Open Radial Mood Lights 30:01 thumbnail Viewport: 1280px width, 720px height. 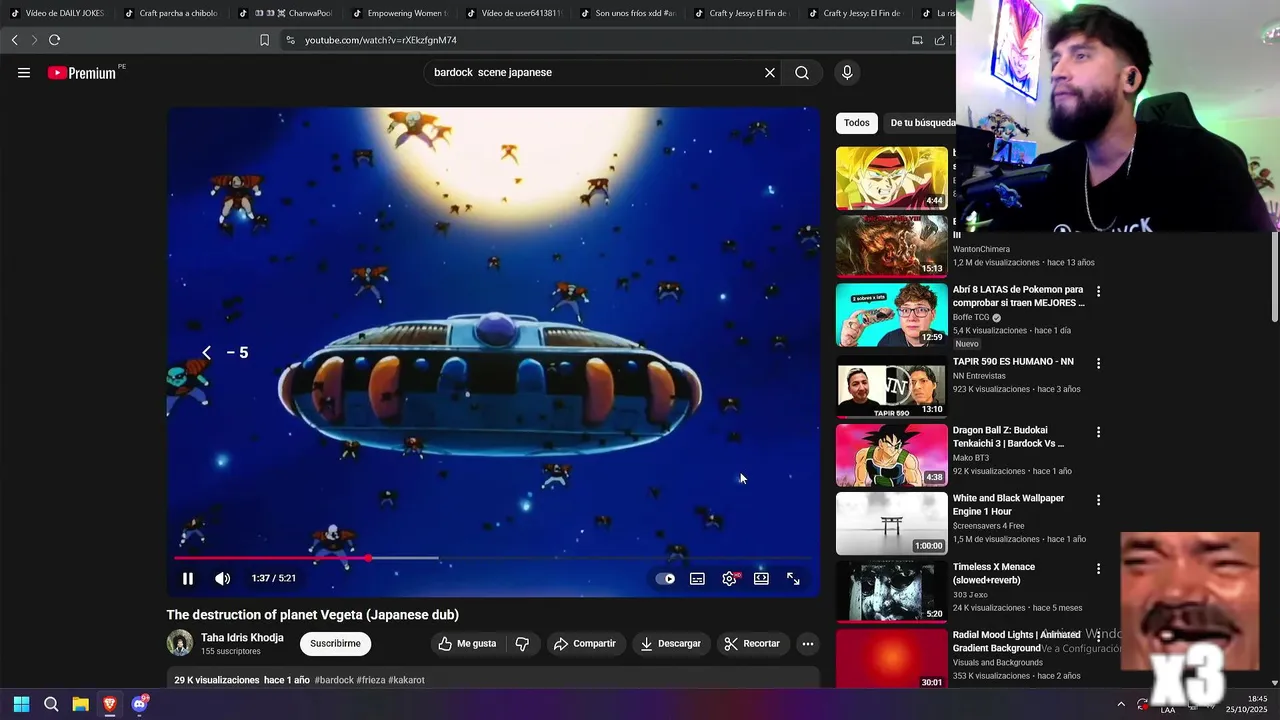[892, 659]
